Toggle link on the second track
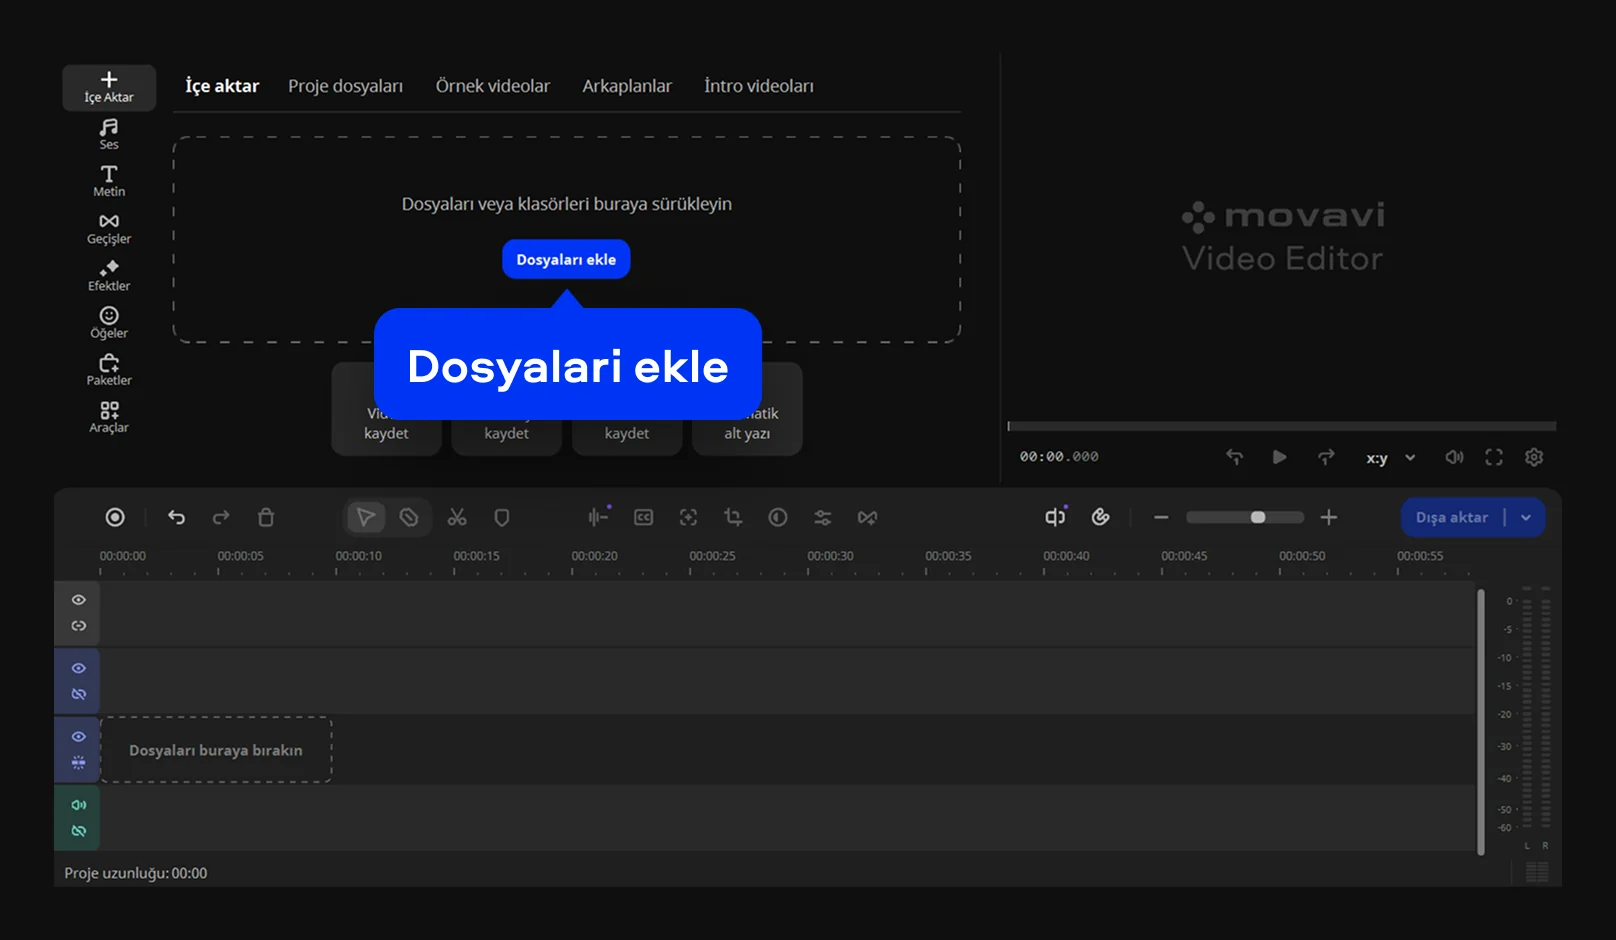Viewport: 1616px width, 940px height. click(78, 694)
